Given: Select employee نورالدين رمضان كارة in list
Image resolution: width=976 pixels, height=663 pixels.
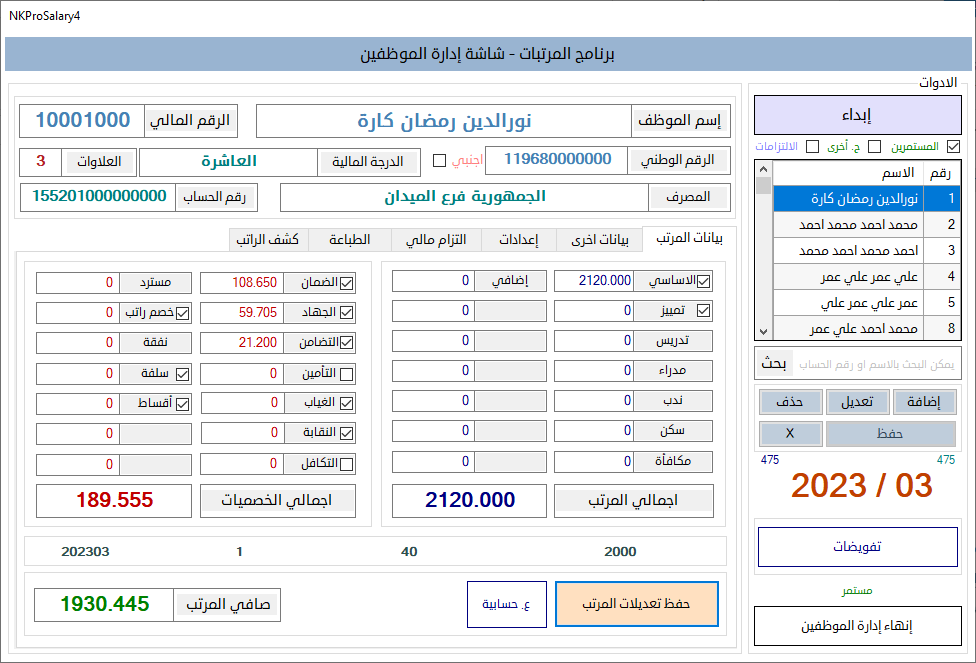Looking at the screenshot, I should (x=866, y=199).
